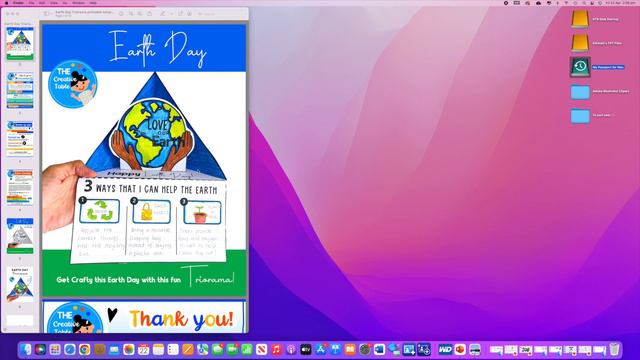Select the bottom blue folder on desktop

580,116
